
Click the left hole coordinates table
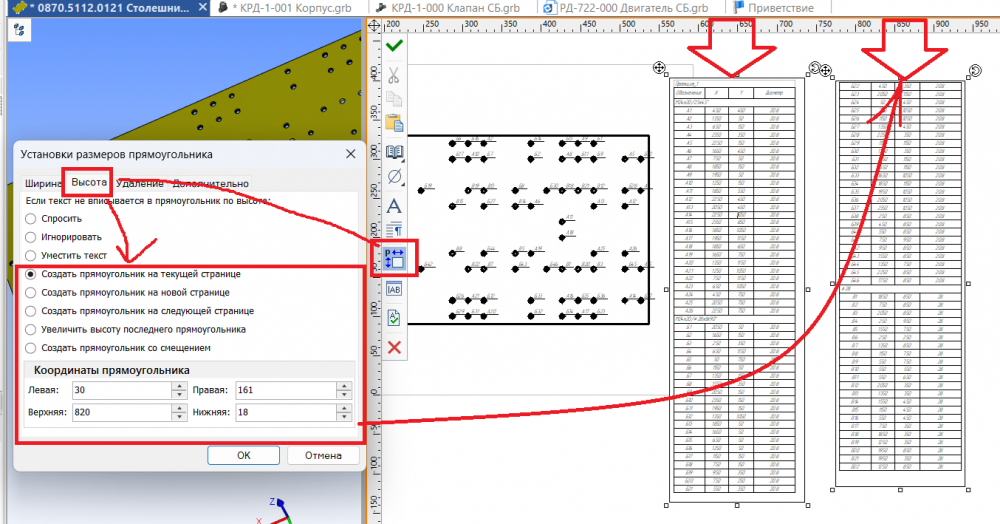click(x=735, y=289)
